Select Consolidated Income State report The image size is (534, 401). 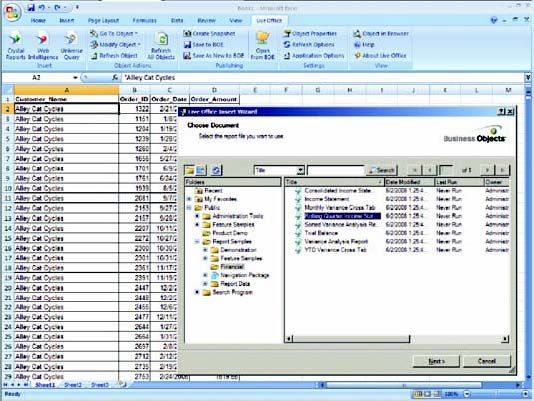point(337,190)
